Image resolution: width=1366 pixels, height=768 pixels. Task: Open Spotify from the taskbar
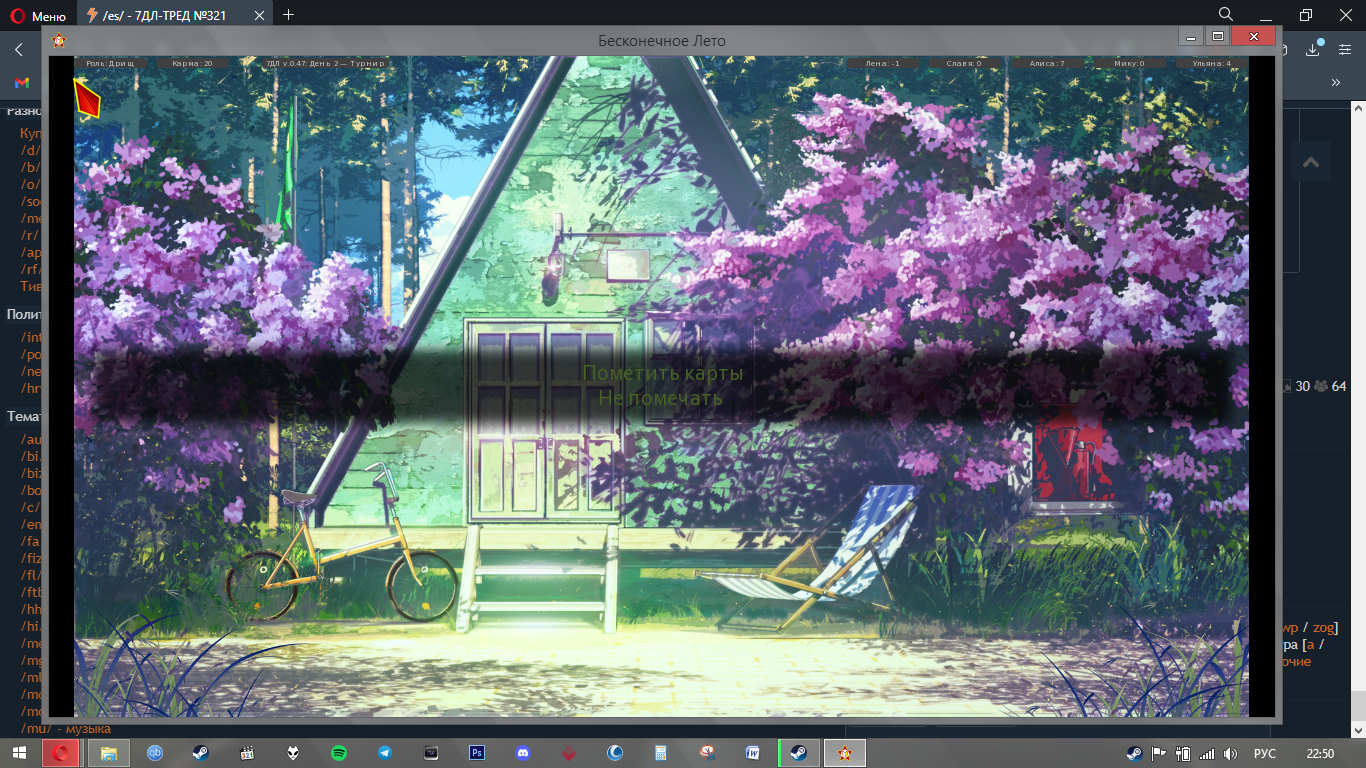tap(339, 753)
